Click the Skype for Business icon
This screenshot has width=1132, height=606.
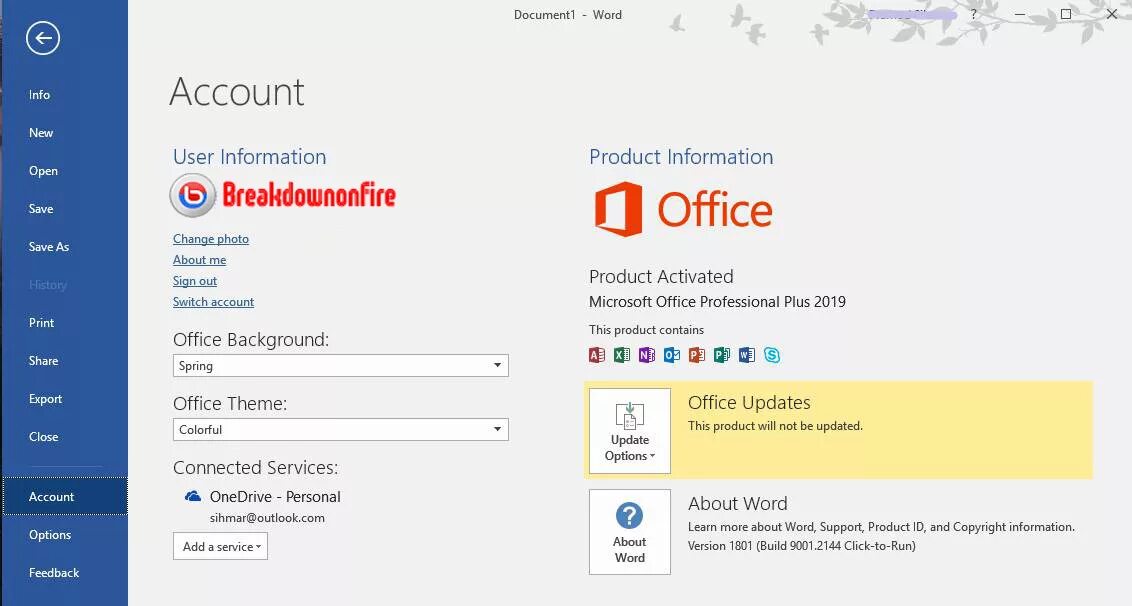click(772, 355)
